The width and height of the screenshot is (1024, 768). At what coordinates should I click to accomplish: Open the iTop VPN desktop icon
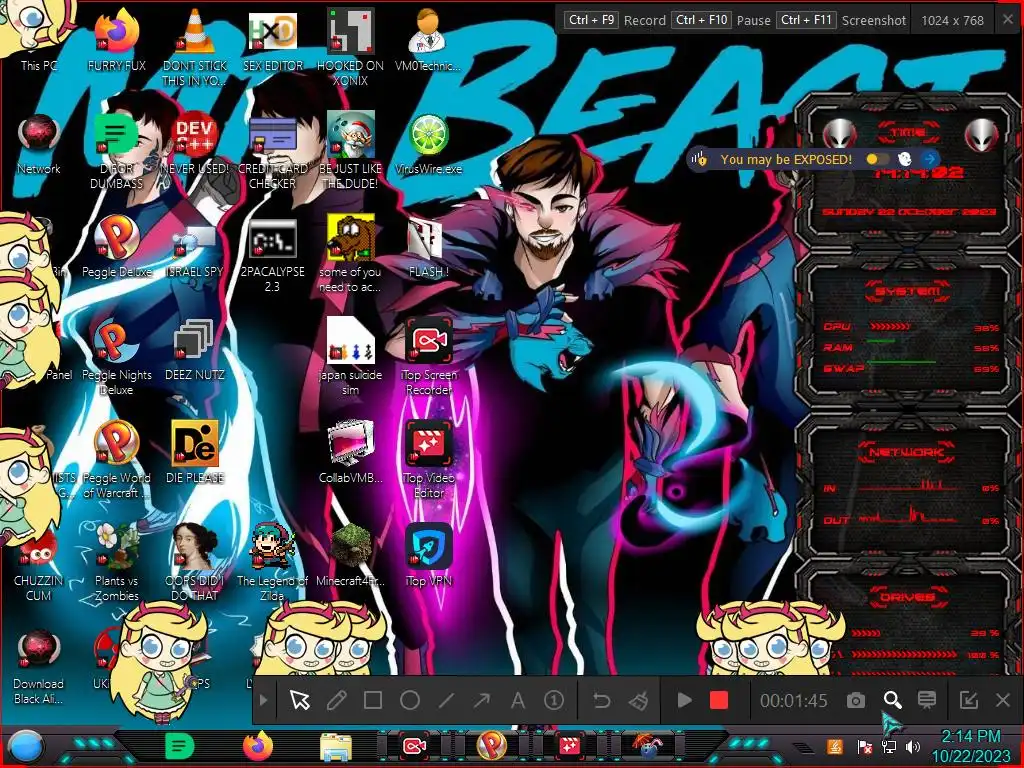tap(428, 546)
